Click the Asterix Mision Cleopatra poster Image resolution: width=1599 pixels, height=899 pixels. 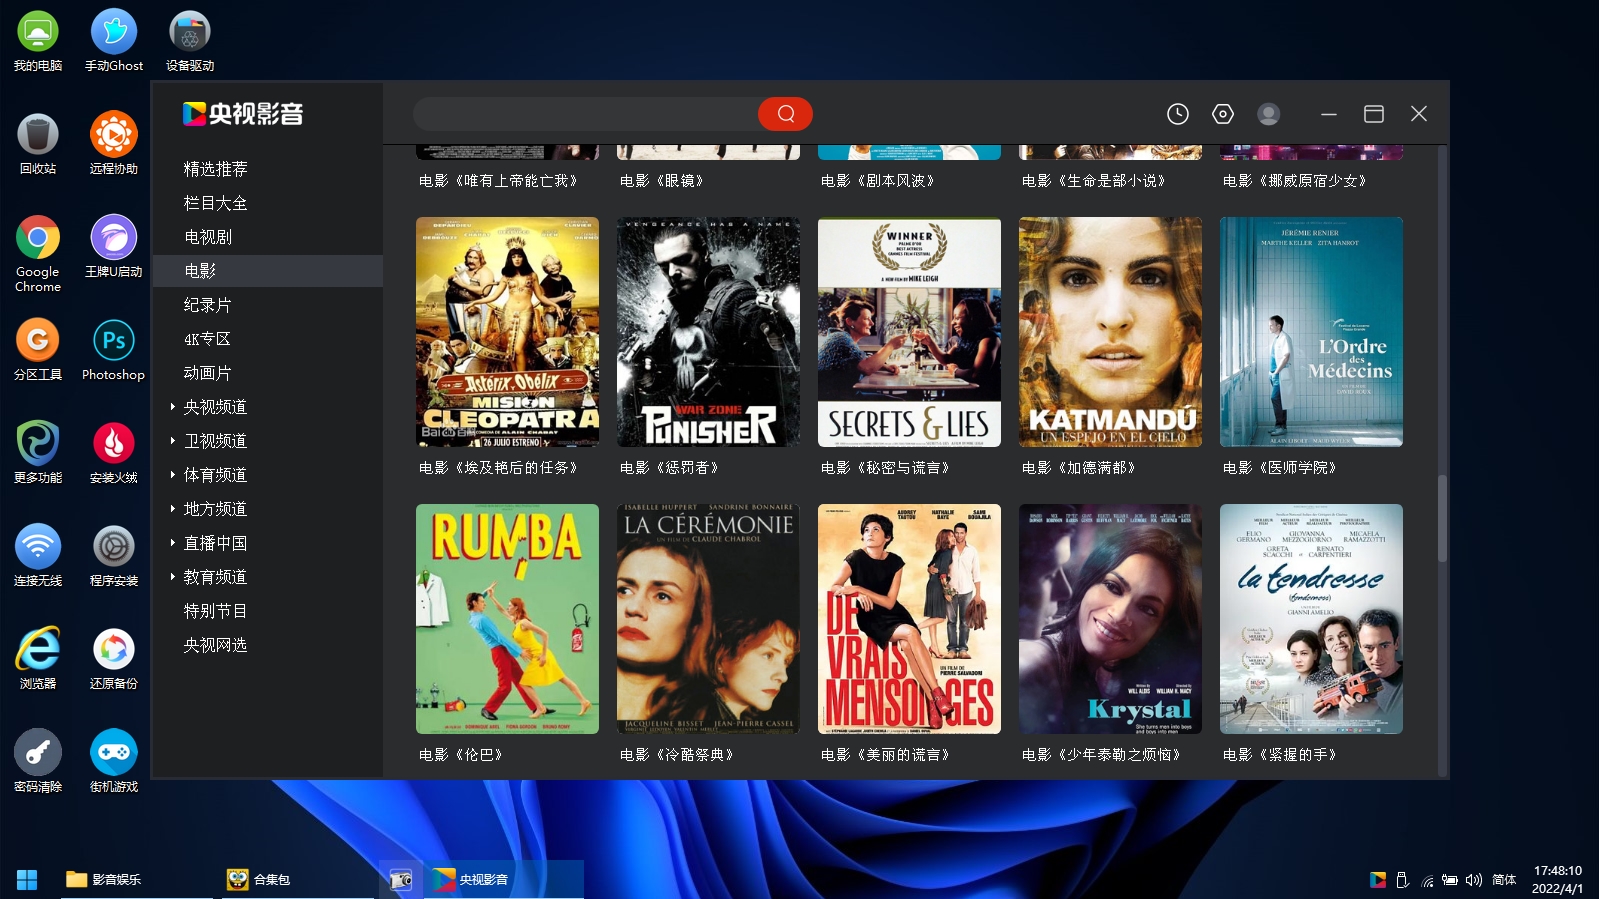click(x=507, y=332)
